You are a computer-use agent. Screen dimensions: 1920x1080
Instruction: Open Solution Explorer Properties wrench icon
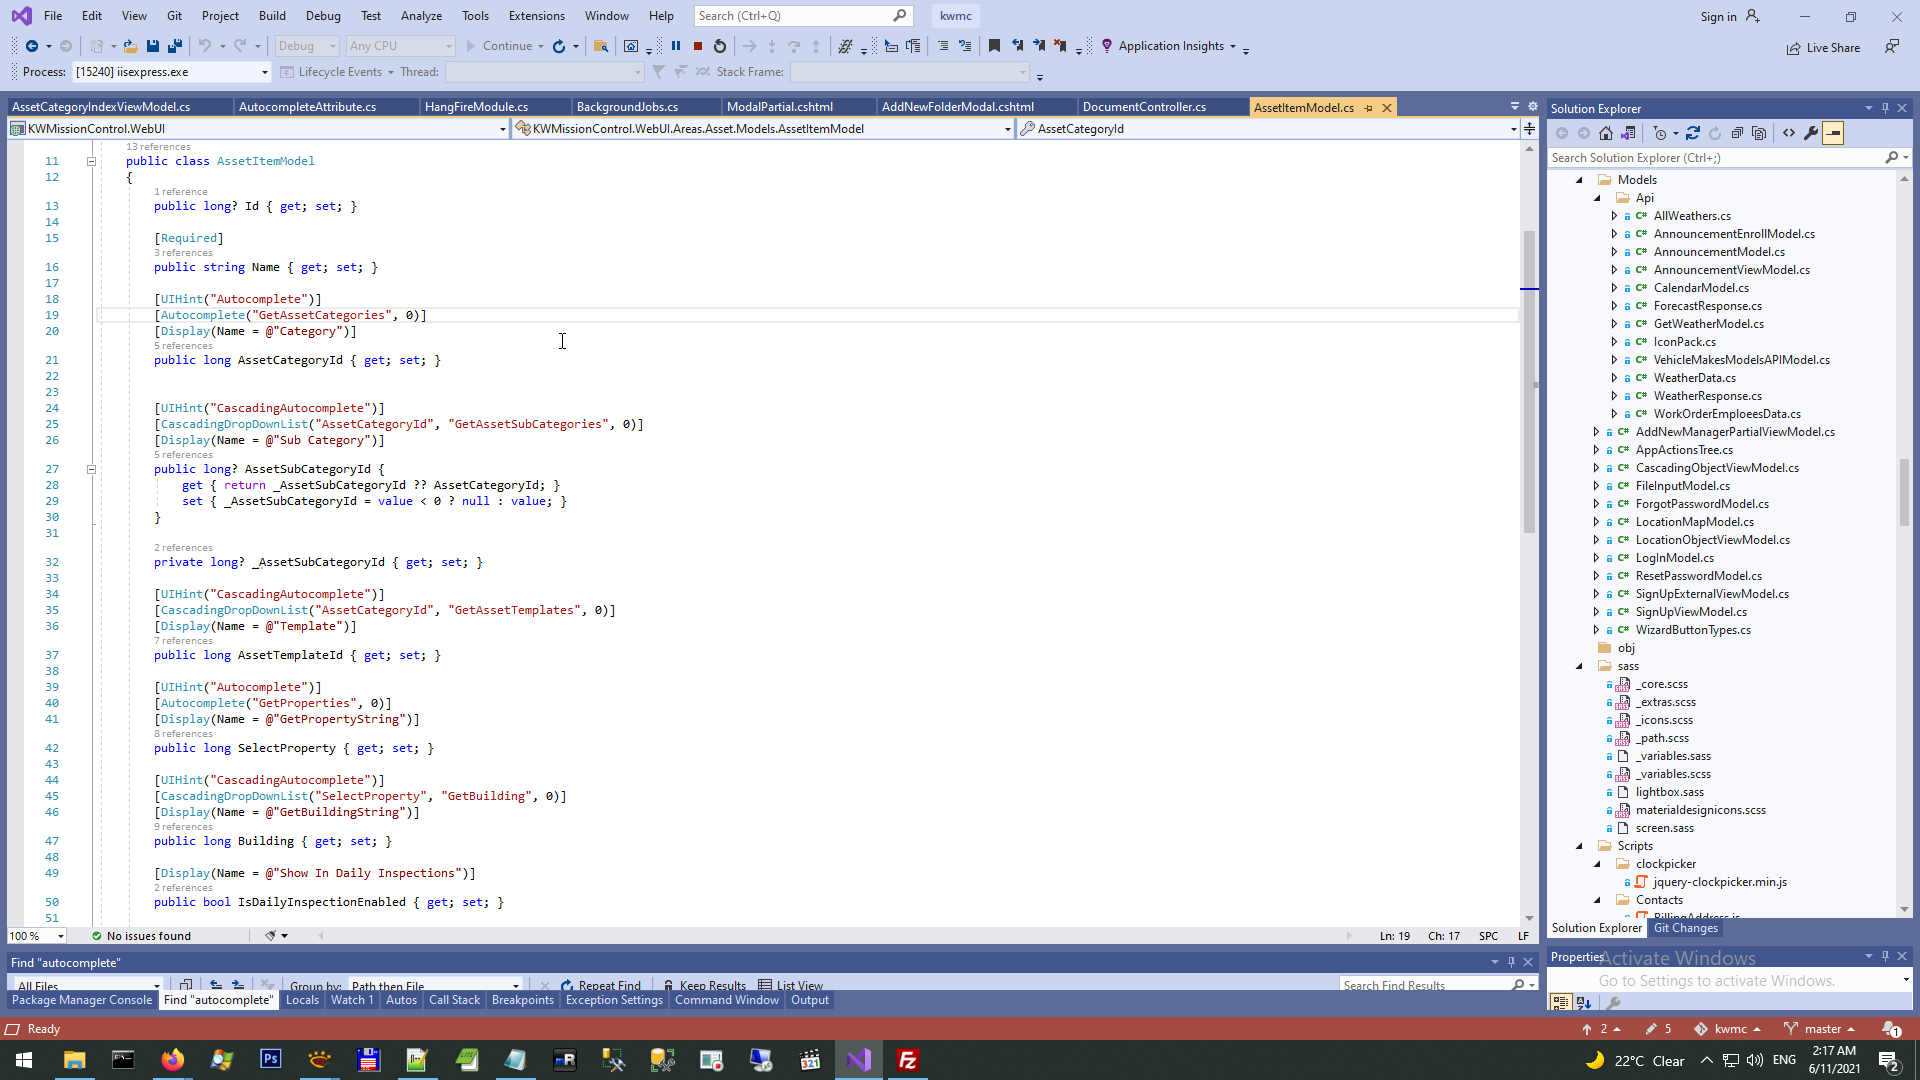point(1811,133)
